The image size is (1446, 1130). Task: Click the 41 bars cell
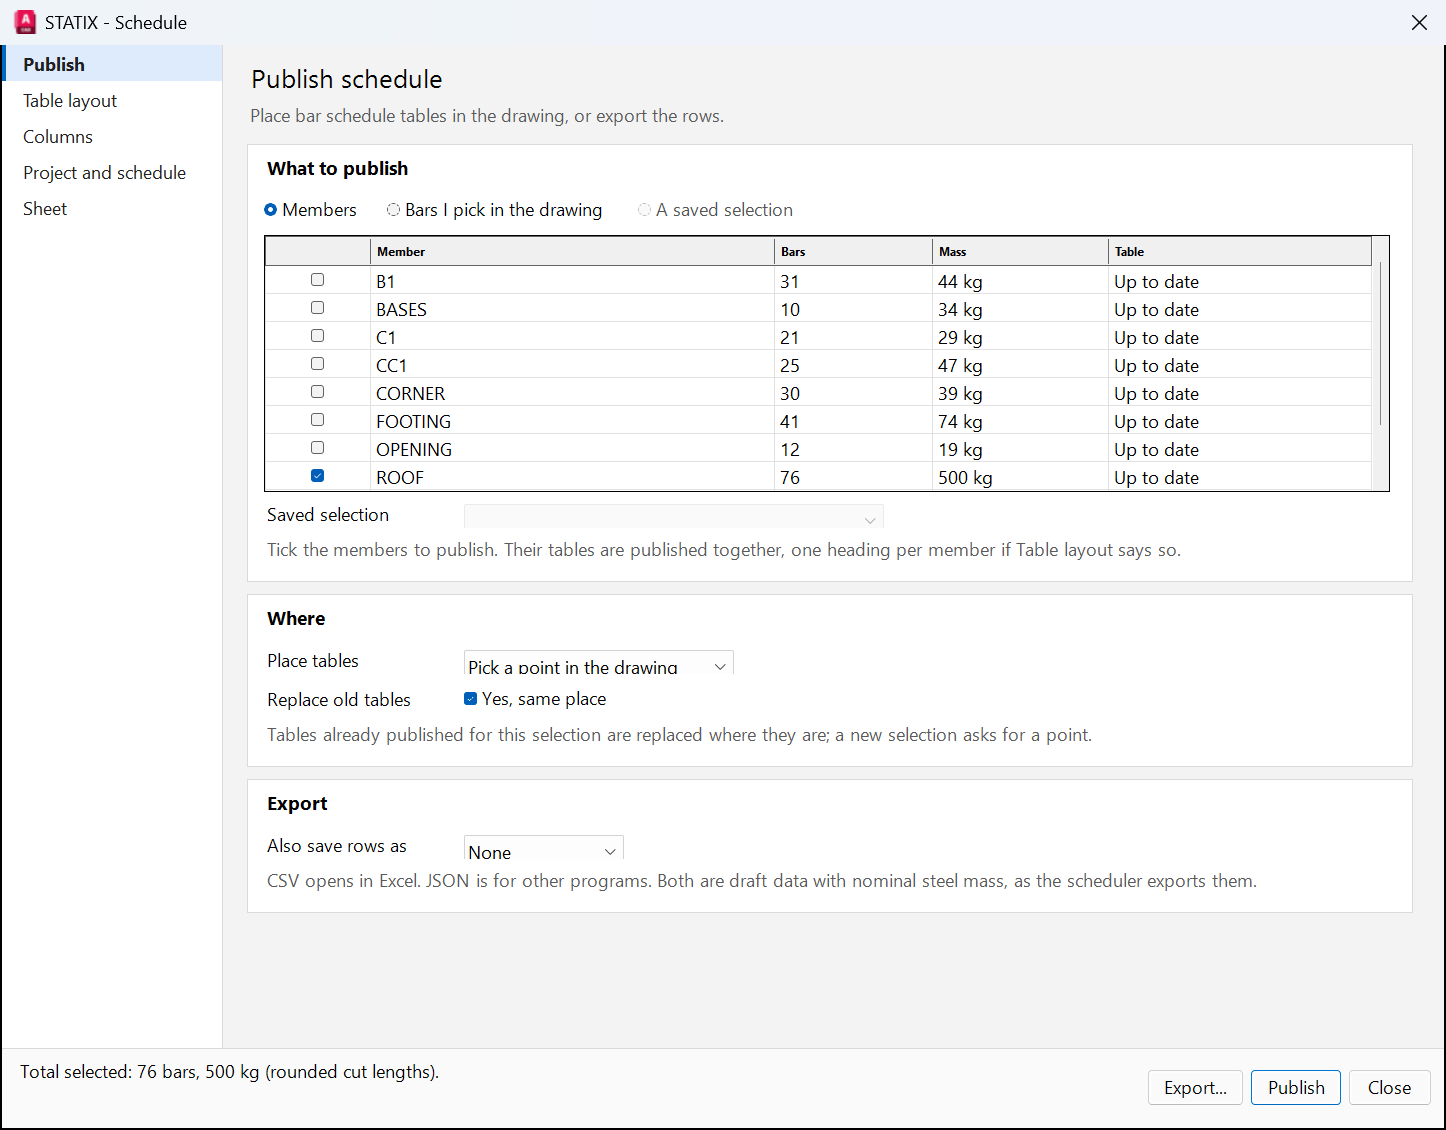pos(790,422)
